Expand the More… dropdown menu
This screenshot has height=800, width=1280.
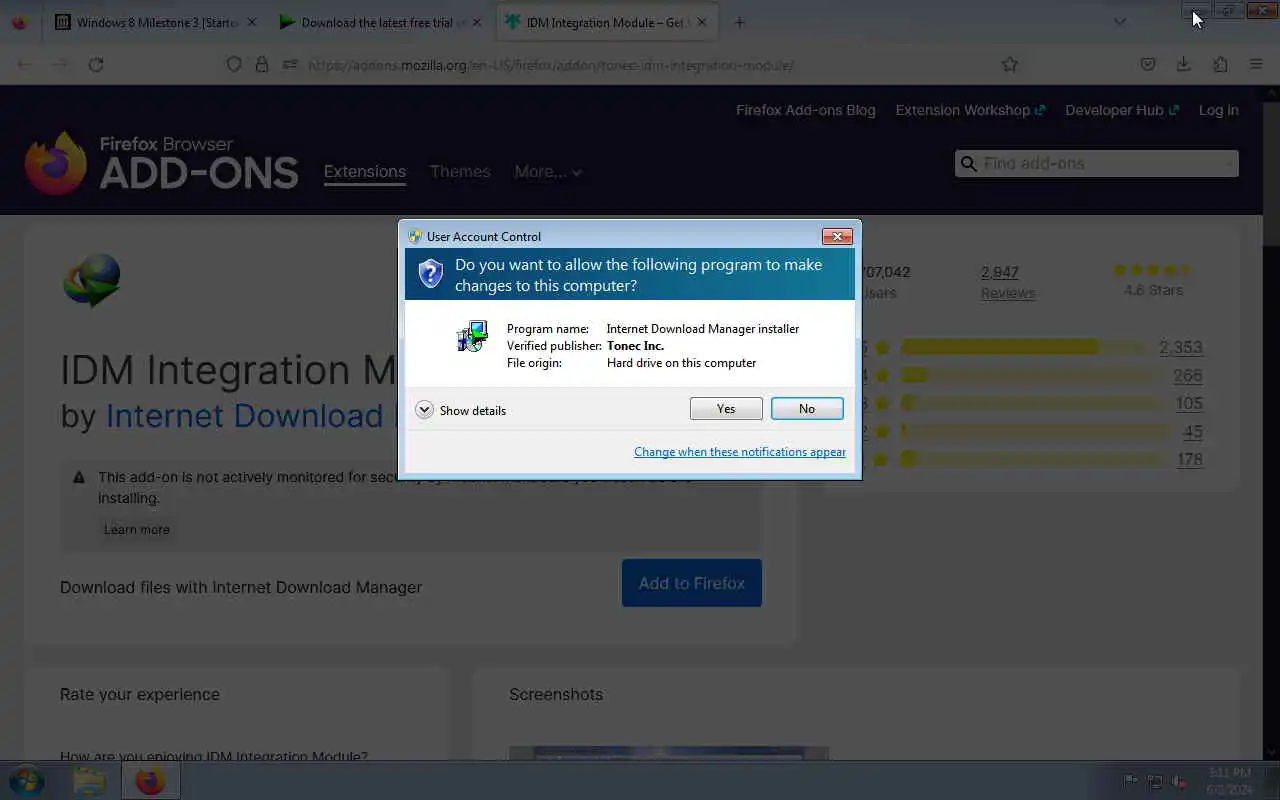(548, 171)
